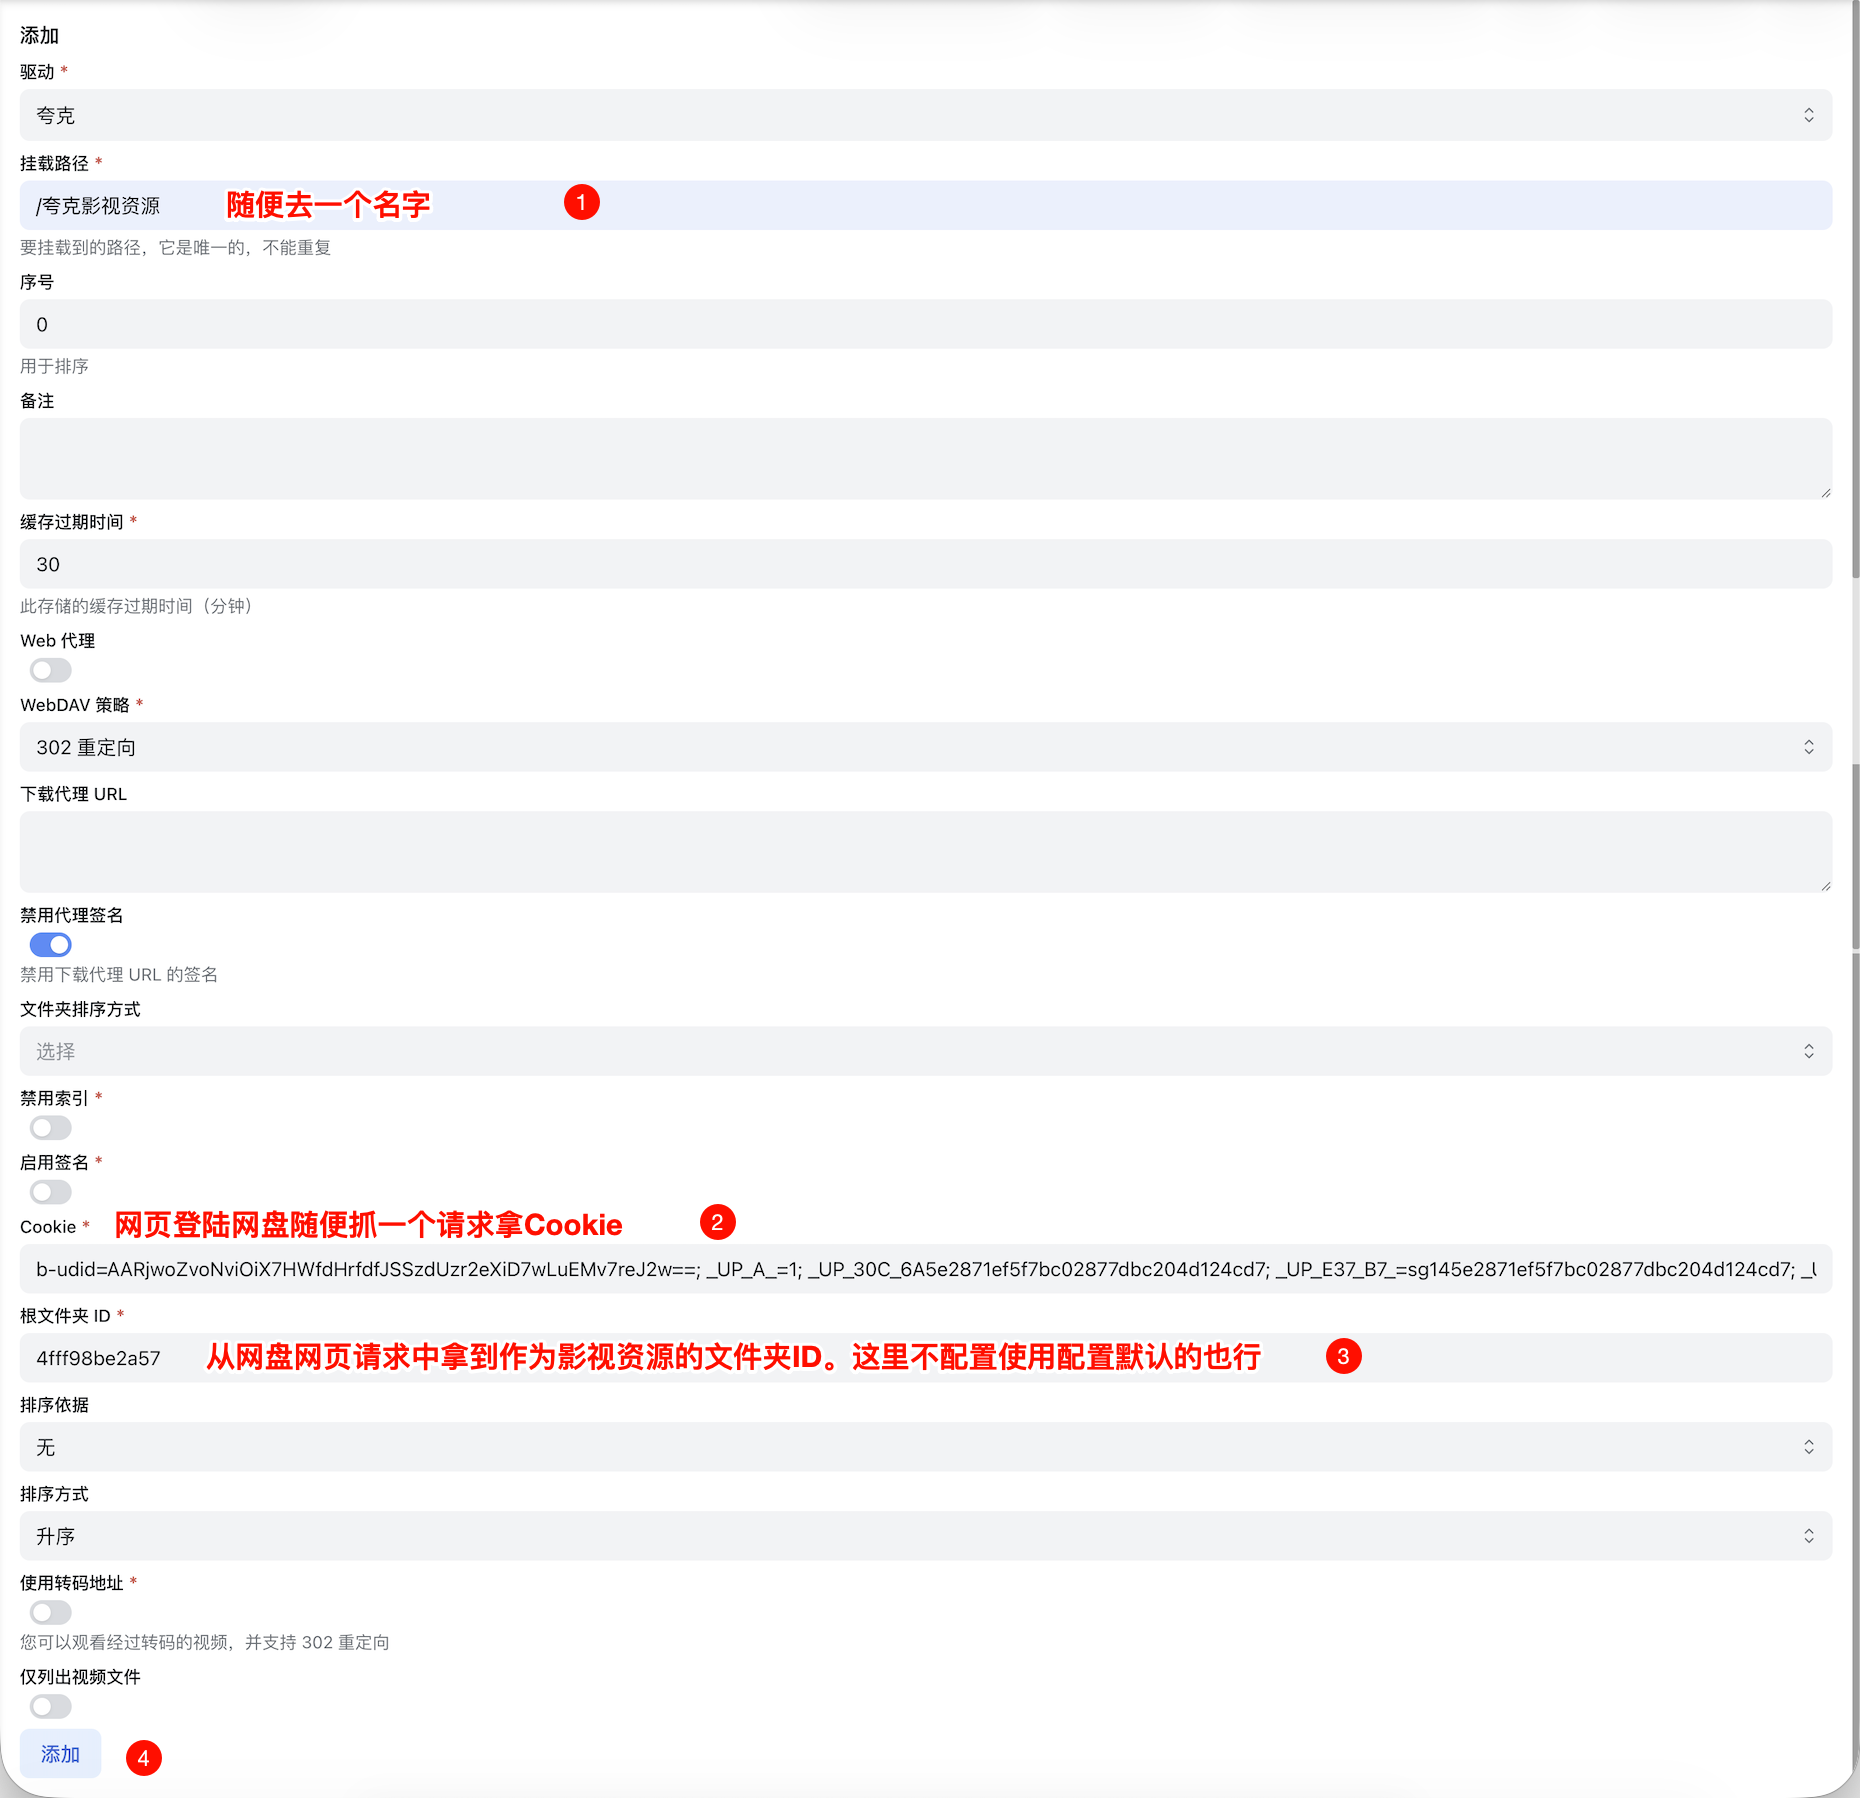Click the red number 3 marker
The image size is (1860, 1798).
point(1343,1356)
